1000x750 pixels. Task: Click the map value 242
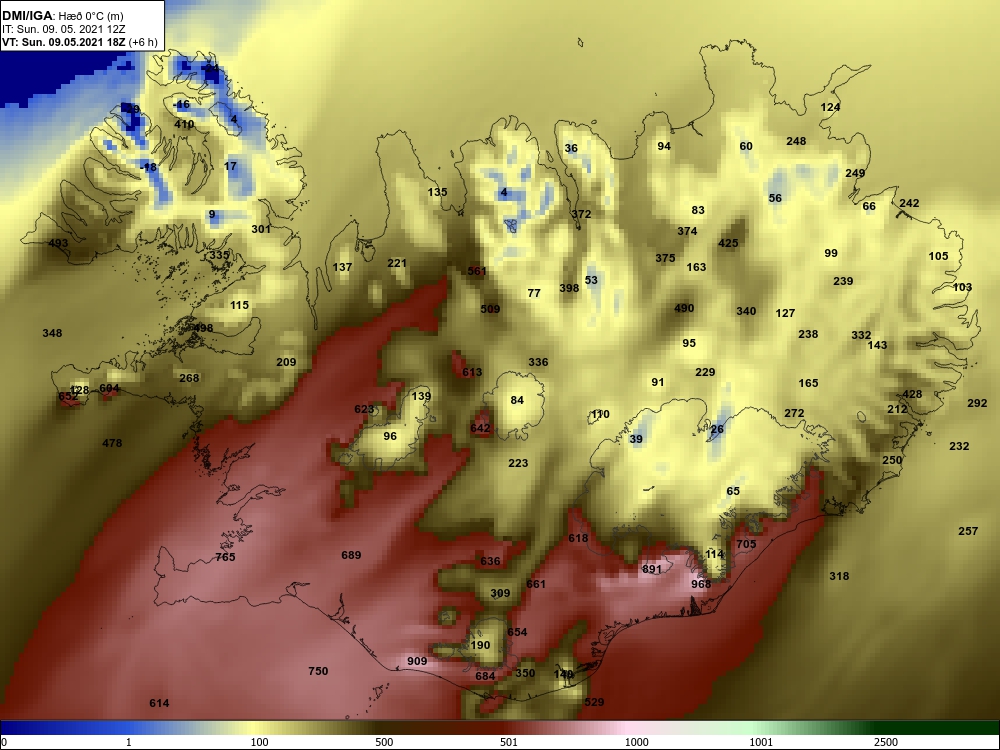[909, 203]
